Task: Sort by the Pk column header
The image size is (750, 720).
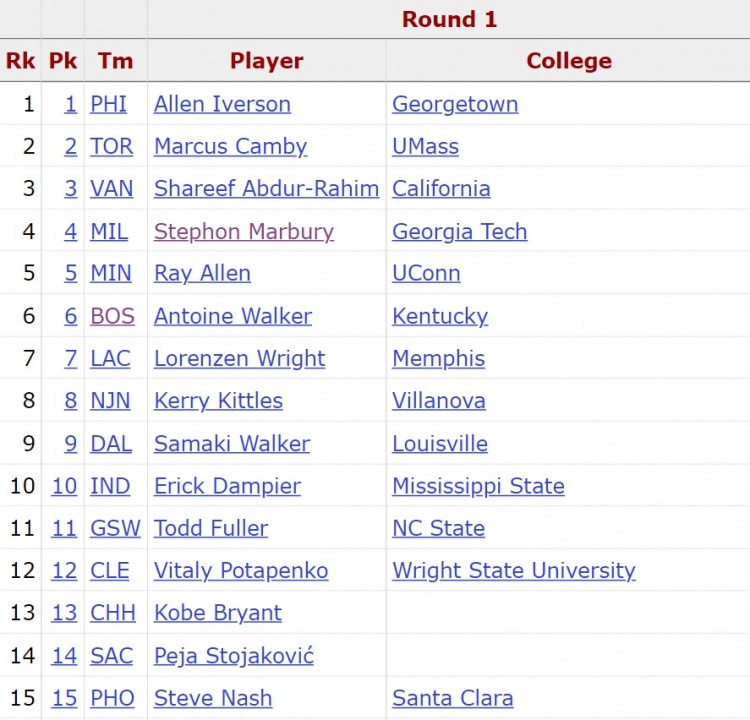Action: (63, 61)
